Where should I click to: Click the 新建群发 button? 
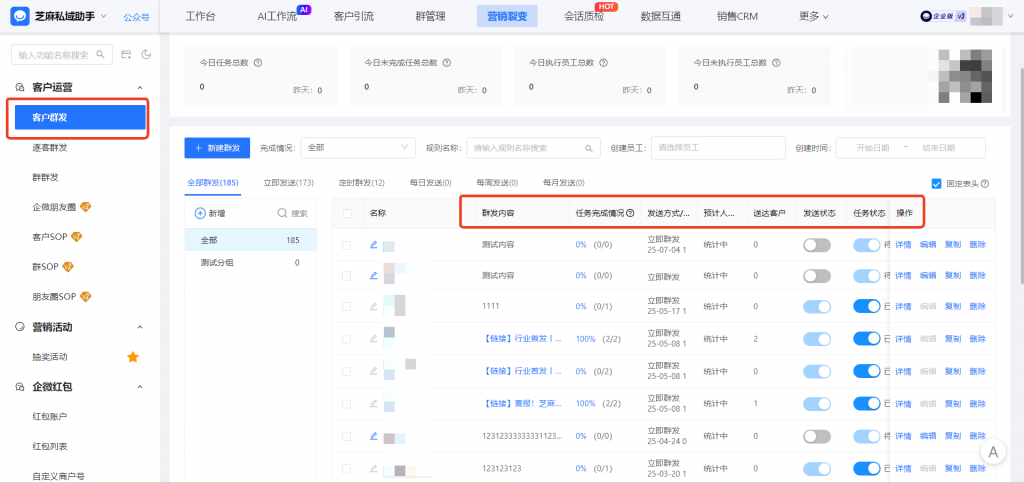pos(217,148)
